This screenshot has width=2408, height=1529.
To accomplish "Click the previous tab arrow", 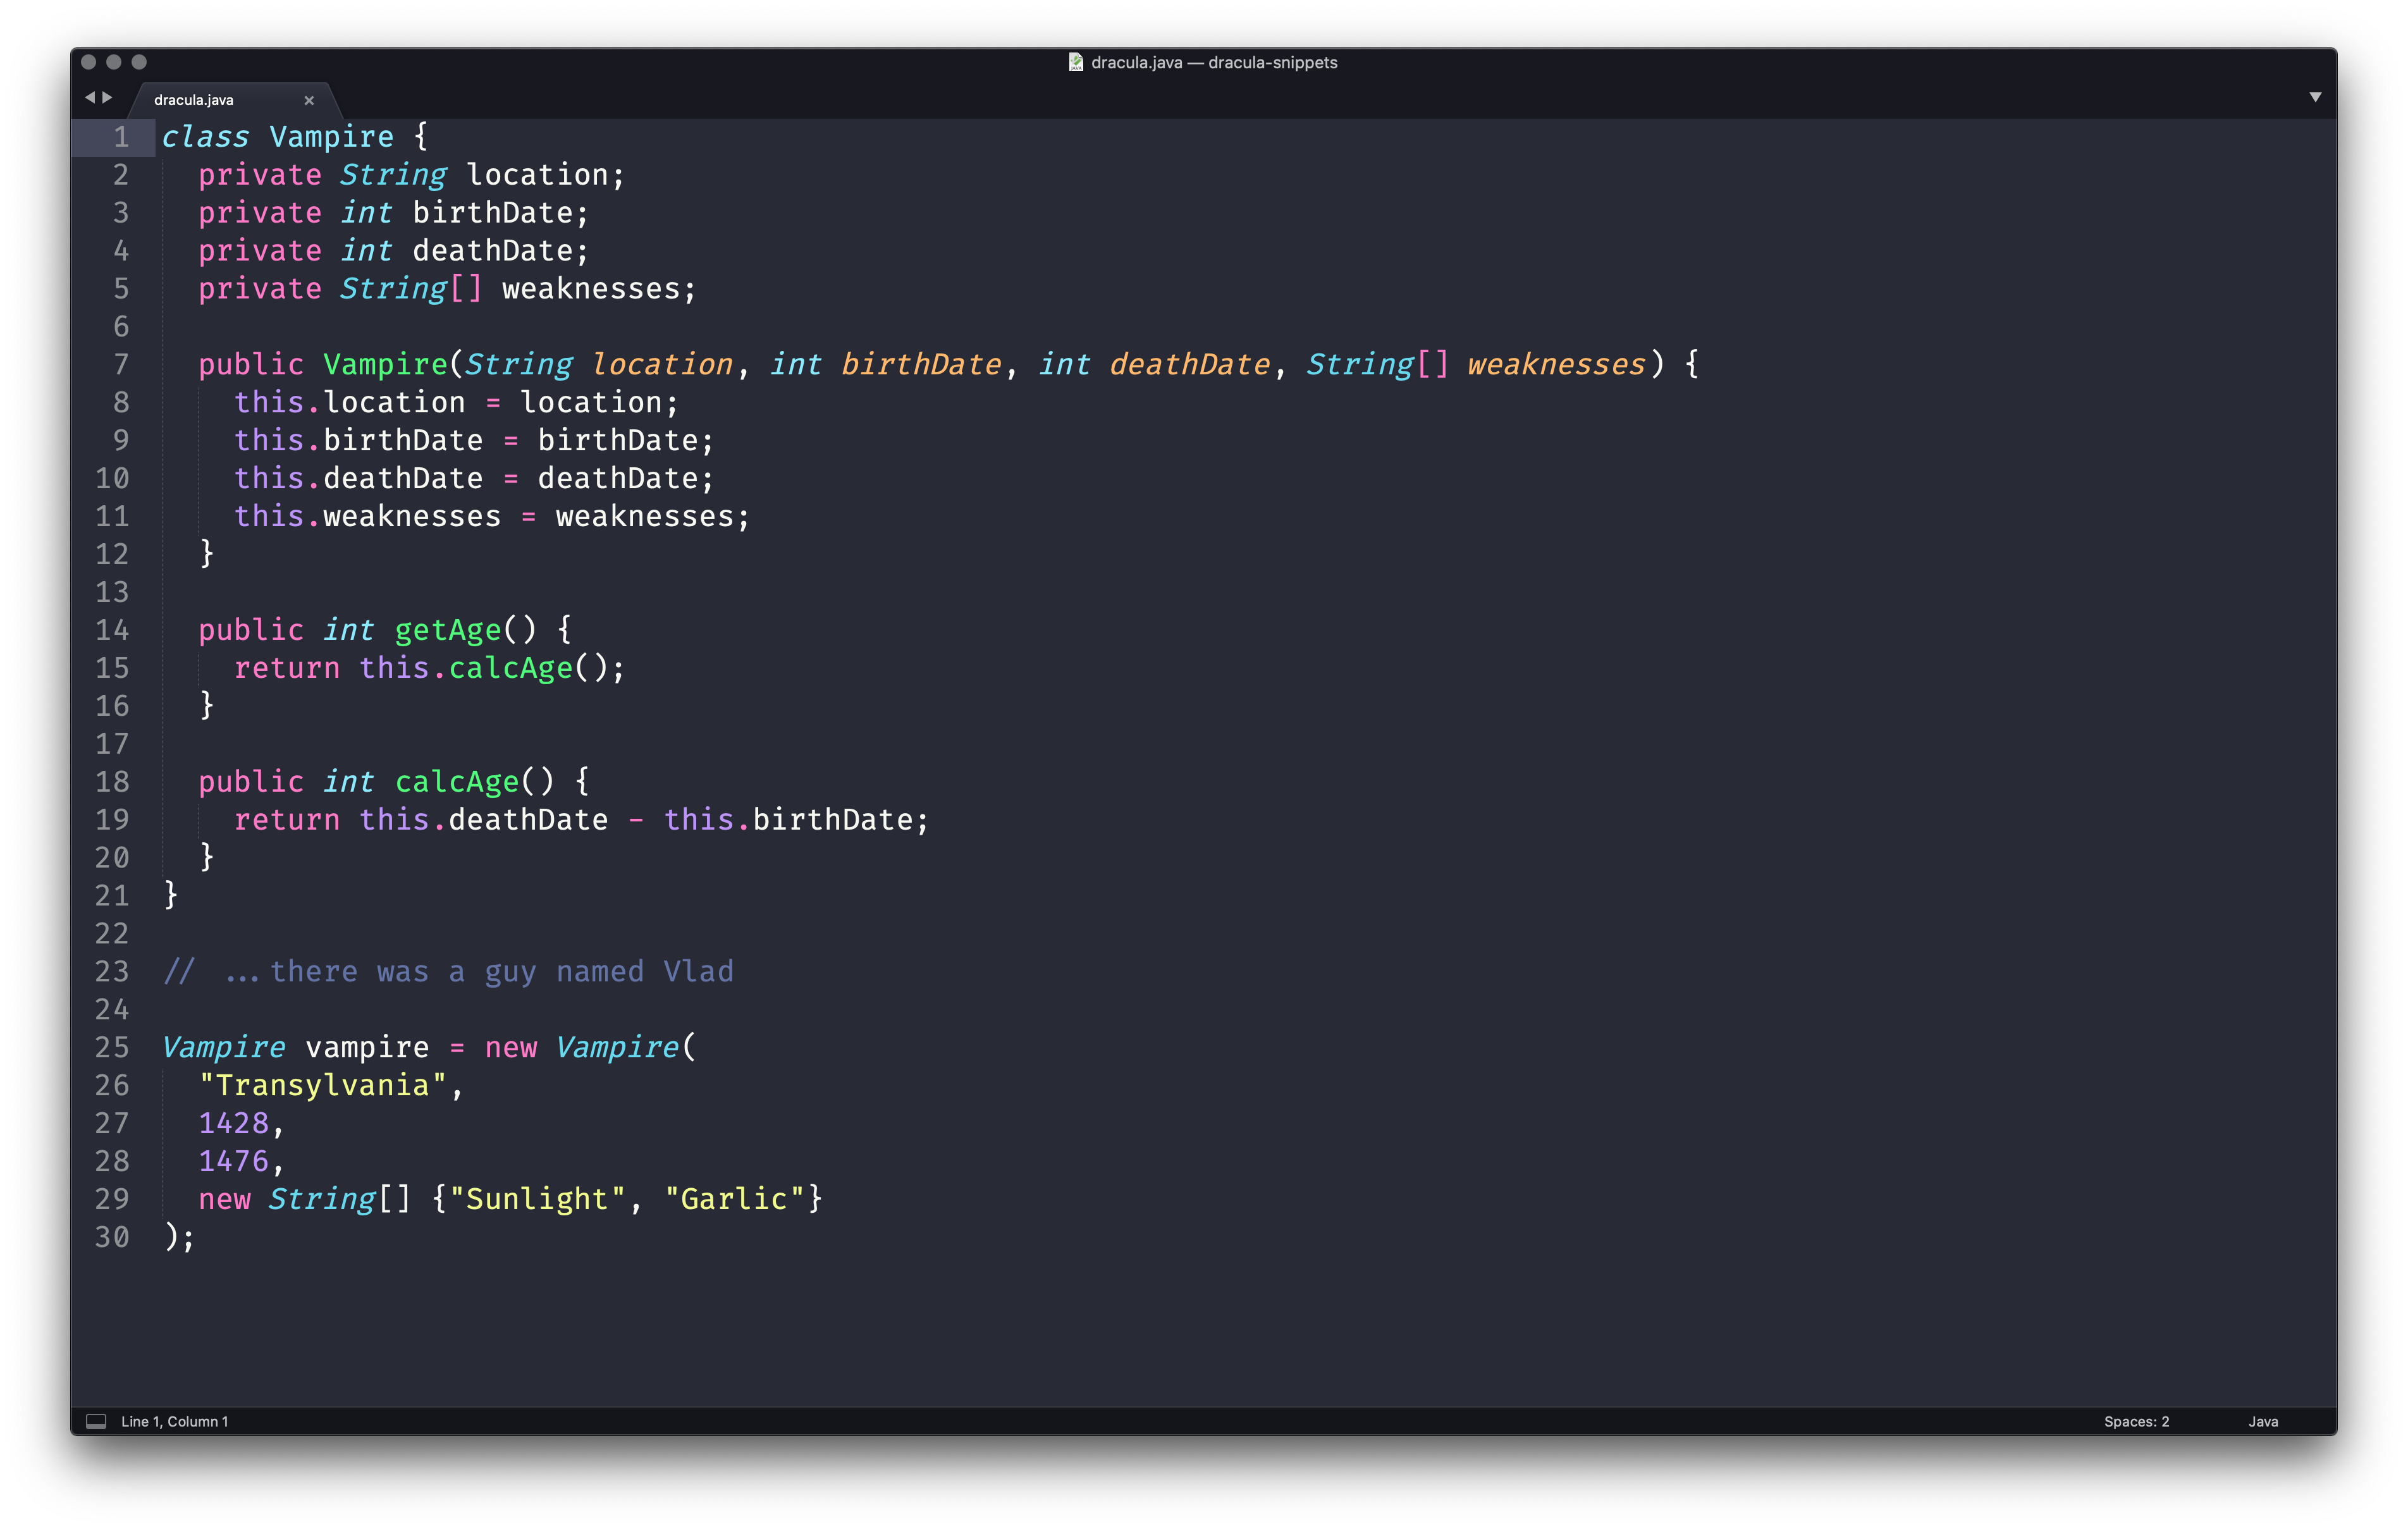I will [90, 97].
